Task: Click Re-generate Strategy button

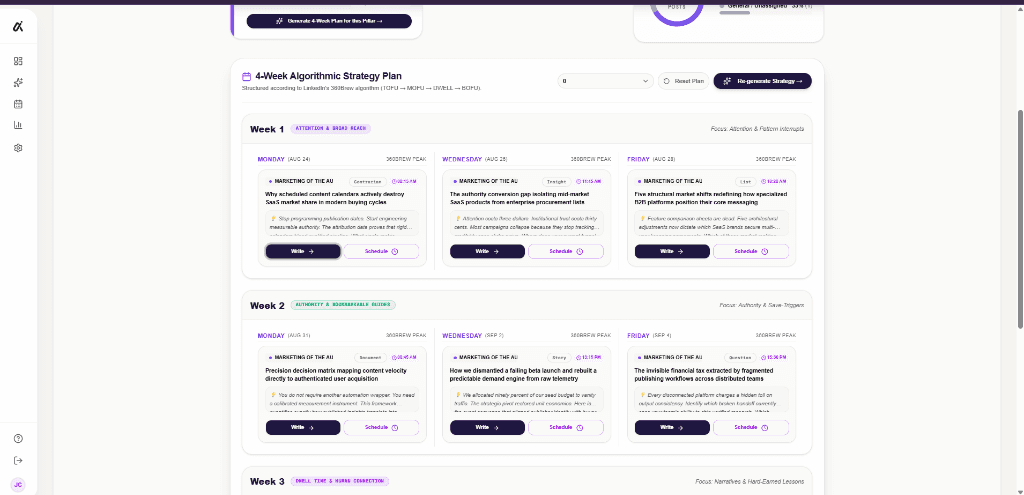Action: point(762,81)
